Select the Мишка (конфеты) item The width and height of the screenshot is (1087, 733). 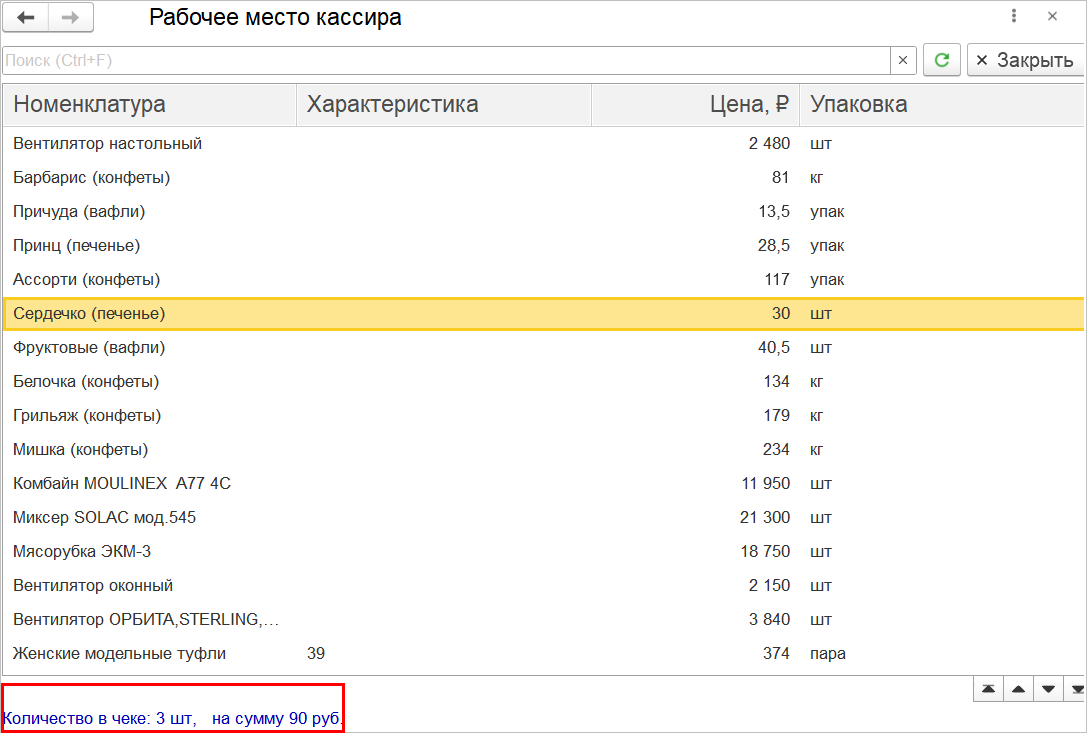80,449
